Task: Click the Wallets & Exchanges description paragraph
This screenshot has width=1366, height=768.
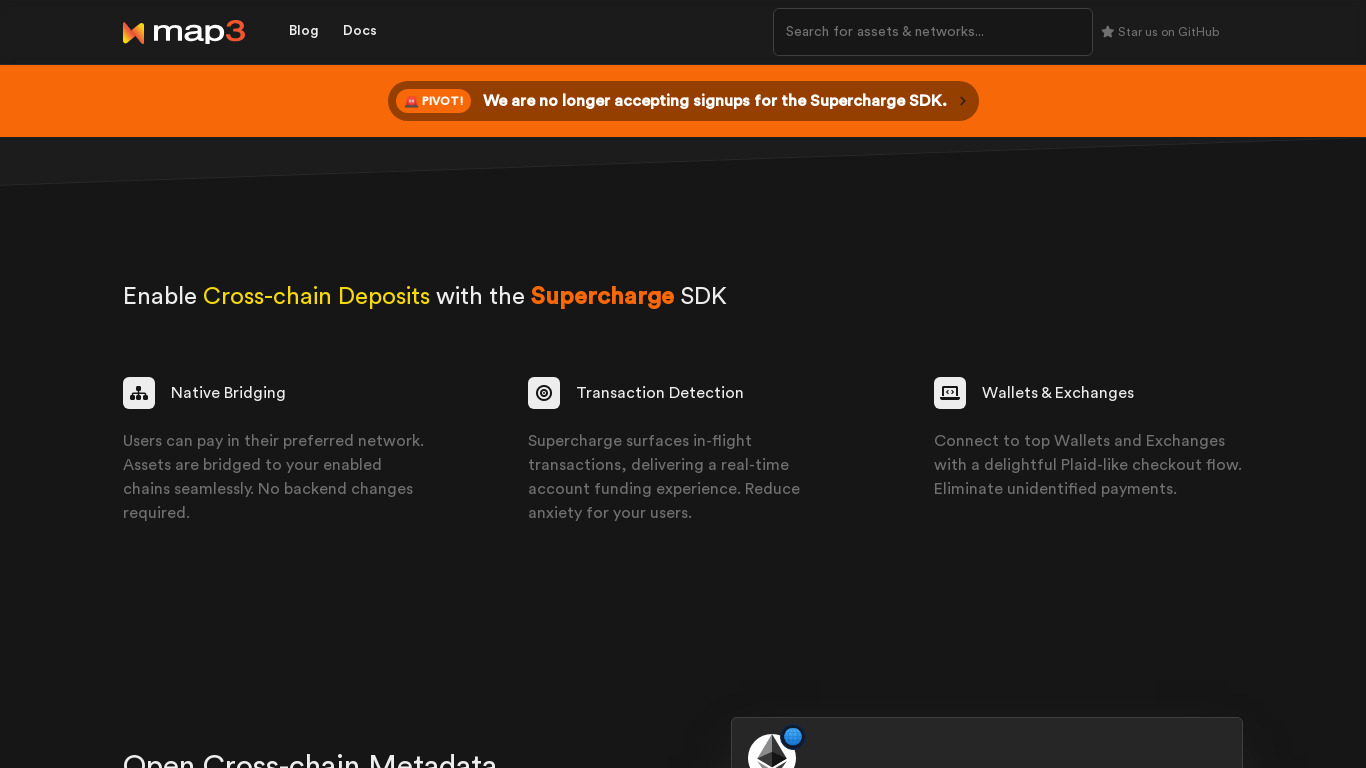Action: [x=1088, y=465]
